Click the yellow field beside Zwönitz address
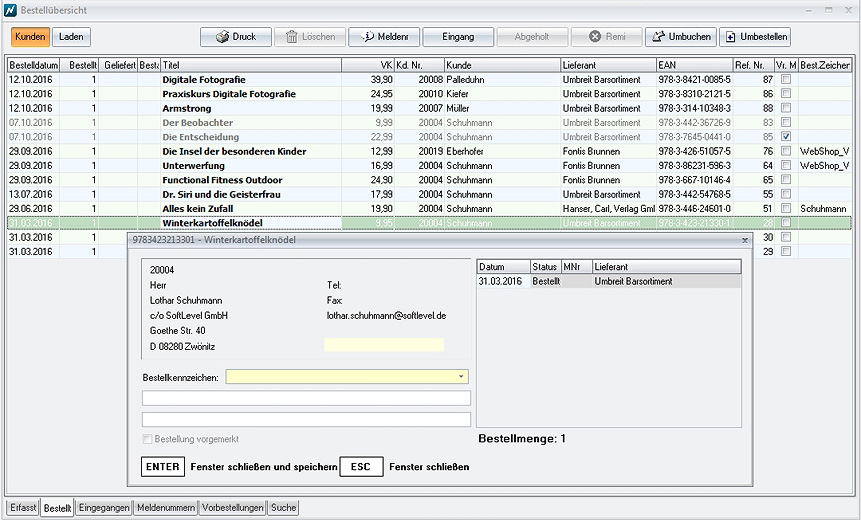 click(x=383, y=345)
